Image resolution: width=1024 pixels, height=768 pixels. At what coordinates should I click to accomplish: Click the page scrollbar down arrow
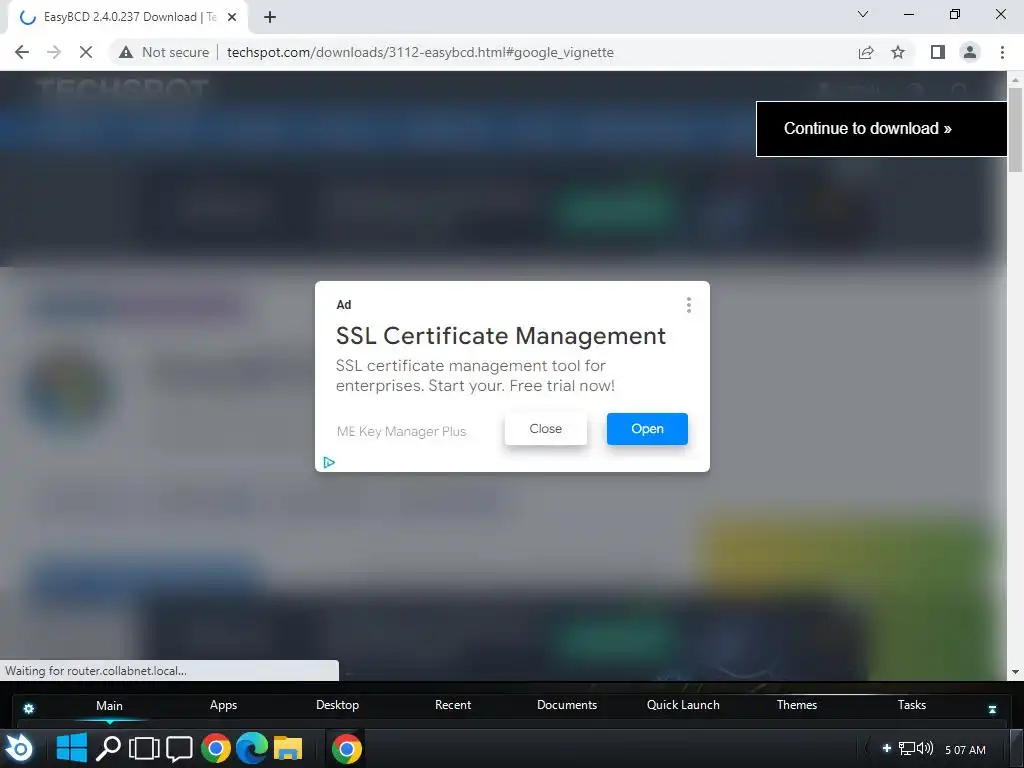point(1015,672)
